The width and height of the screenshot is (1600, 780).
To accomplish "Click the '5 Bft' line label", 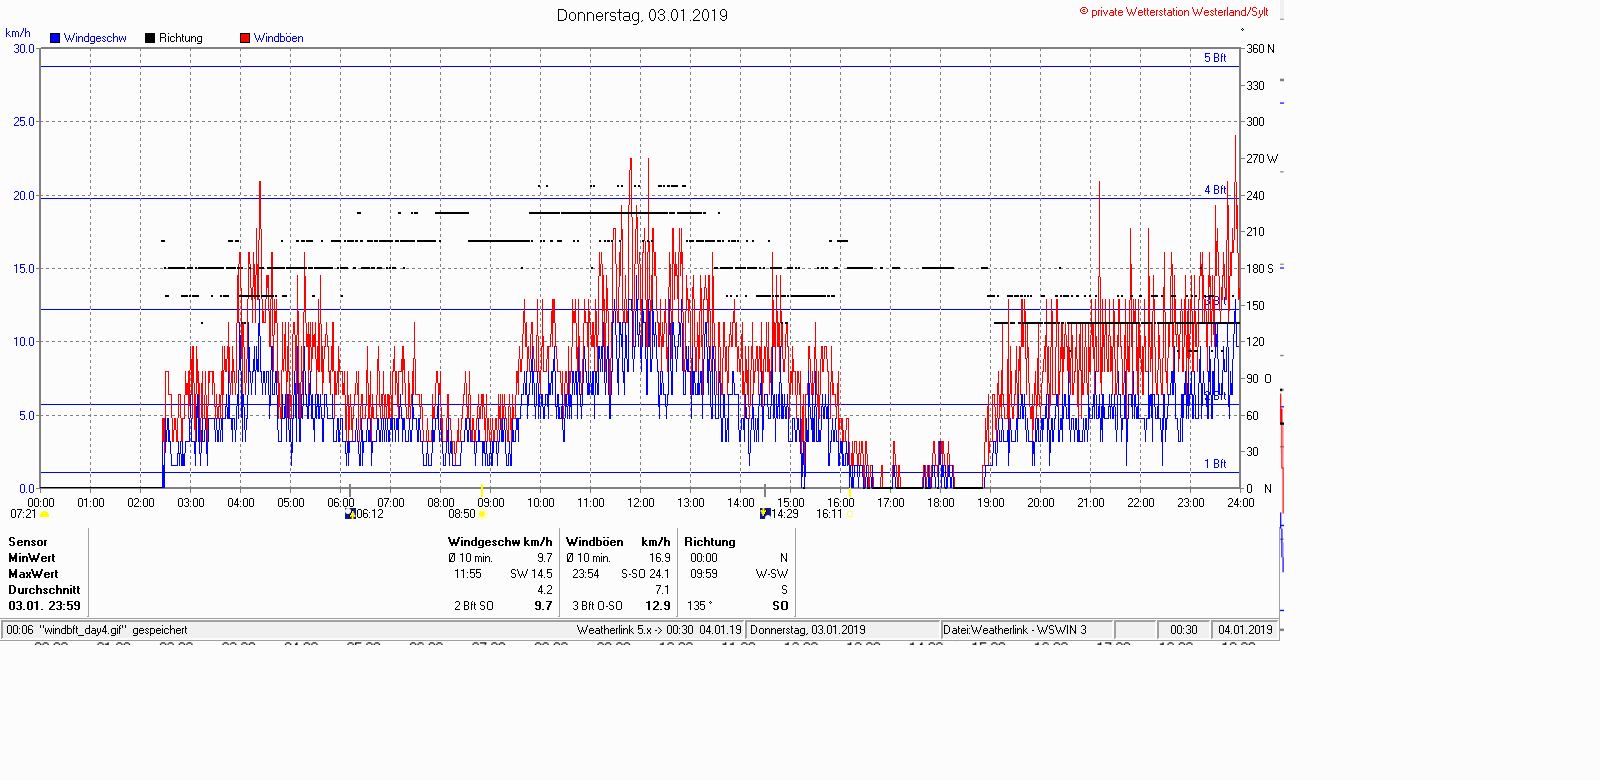I will pos(1215,58).
